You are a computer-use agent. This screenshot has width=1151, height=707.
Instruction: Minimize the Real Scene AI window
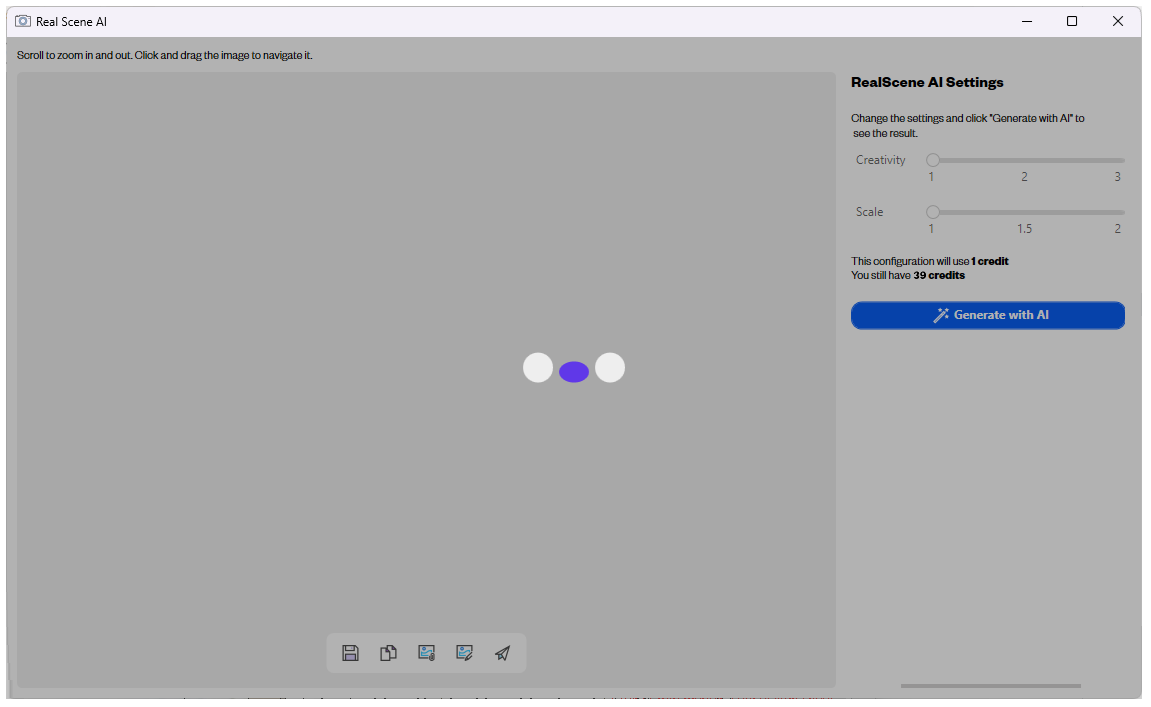point(1027,21)
